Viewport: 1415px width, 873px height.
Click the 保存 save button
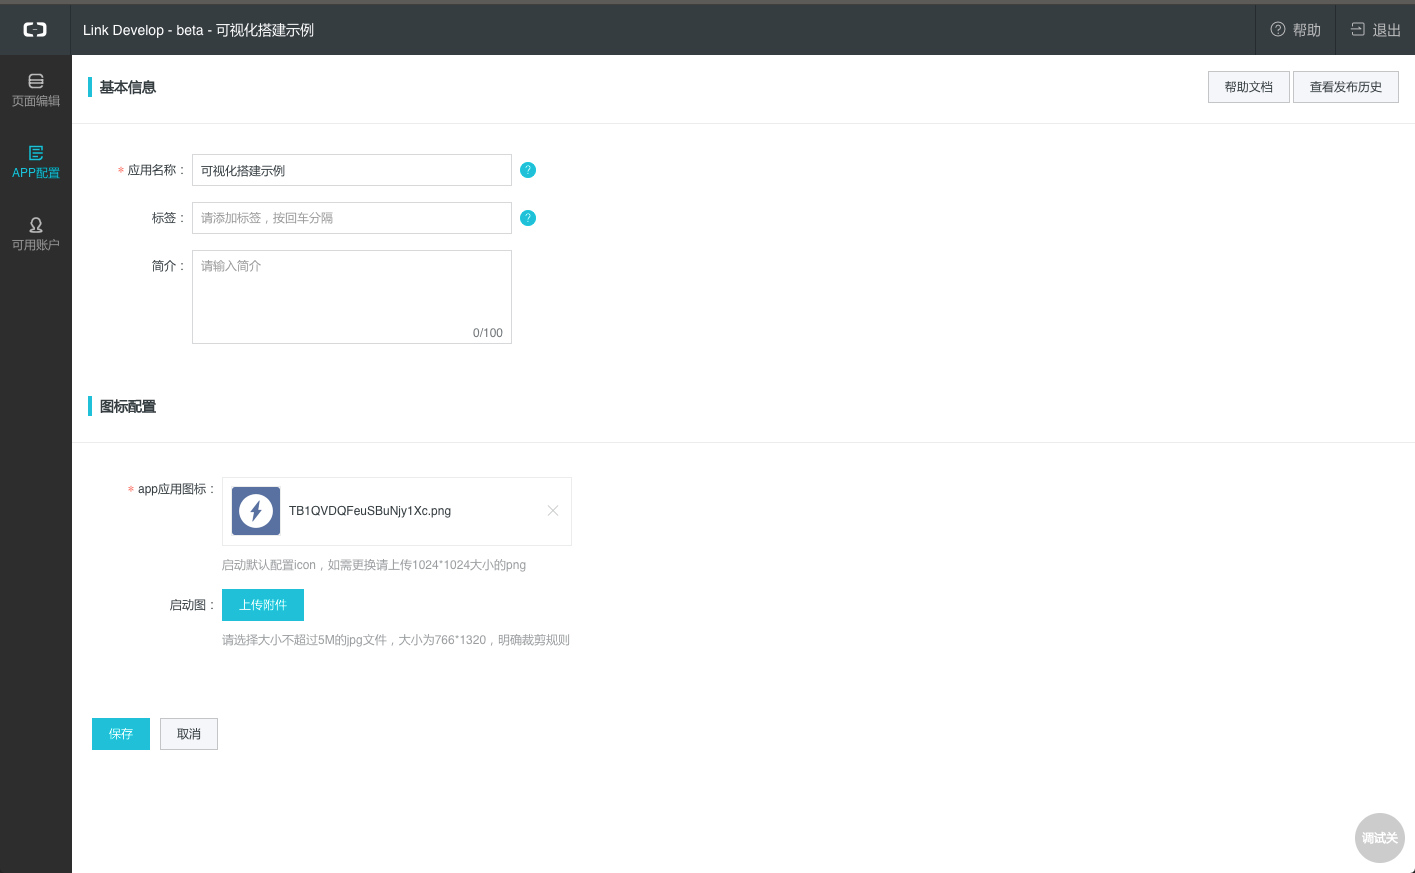click(x=121, y=734)
